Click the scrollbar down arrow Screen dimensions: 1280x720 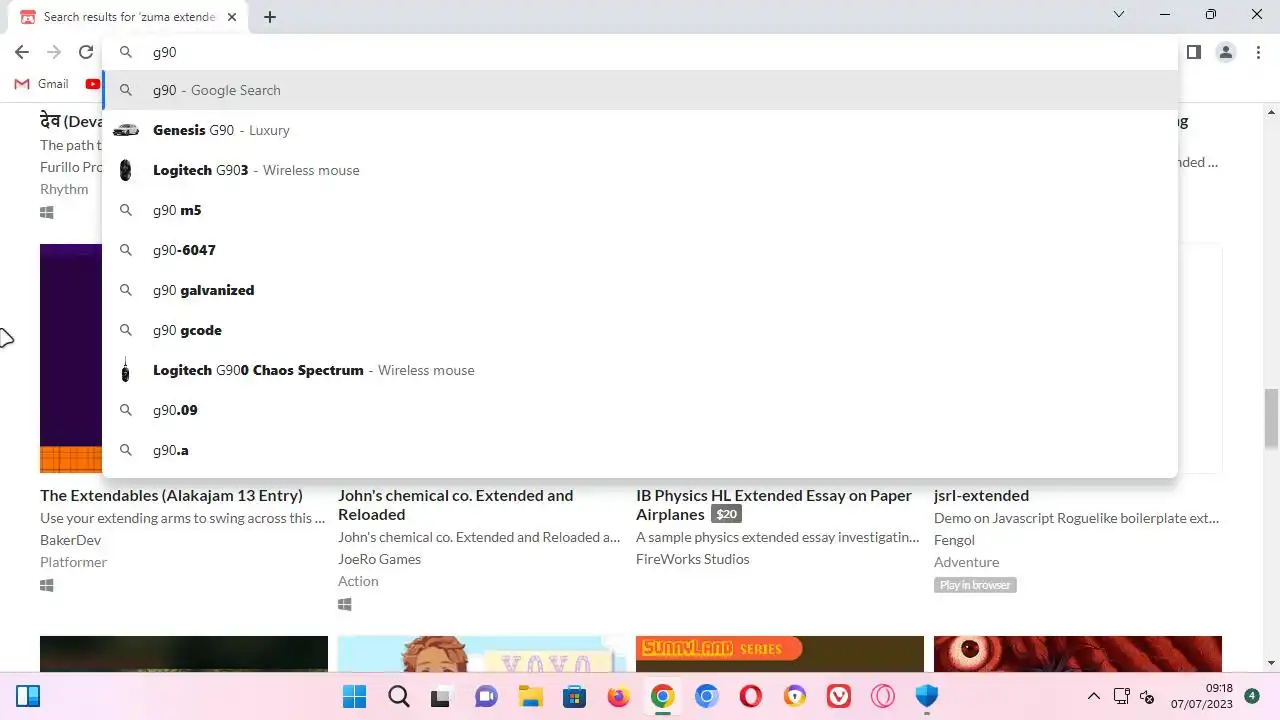tap(1271, 662)
